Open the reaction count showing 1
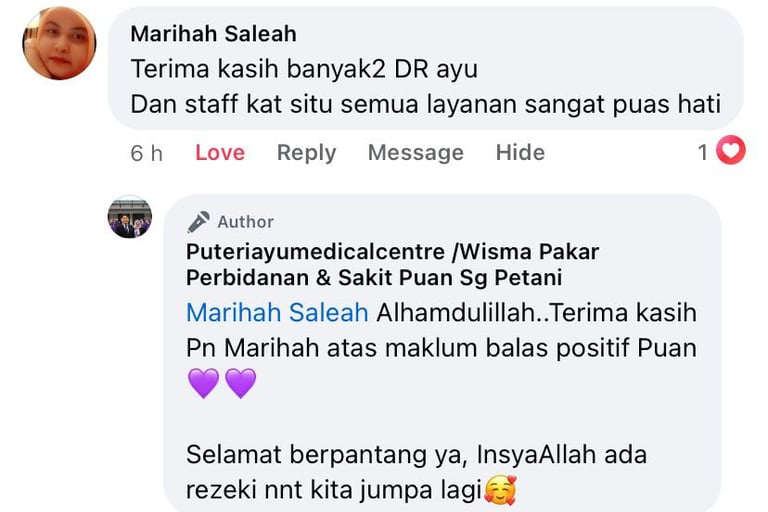The height and width of the screenshot is (512, 768). coord(703,152)
